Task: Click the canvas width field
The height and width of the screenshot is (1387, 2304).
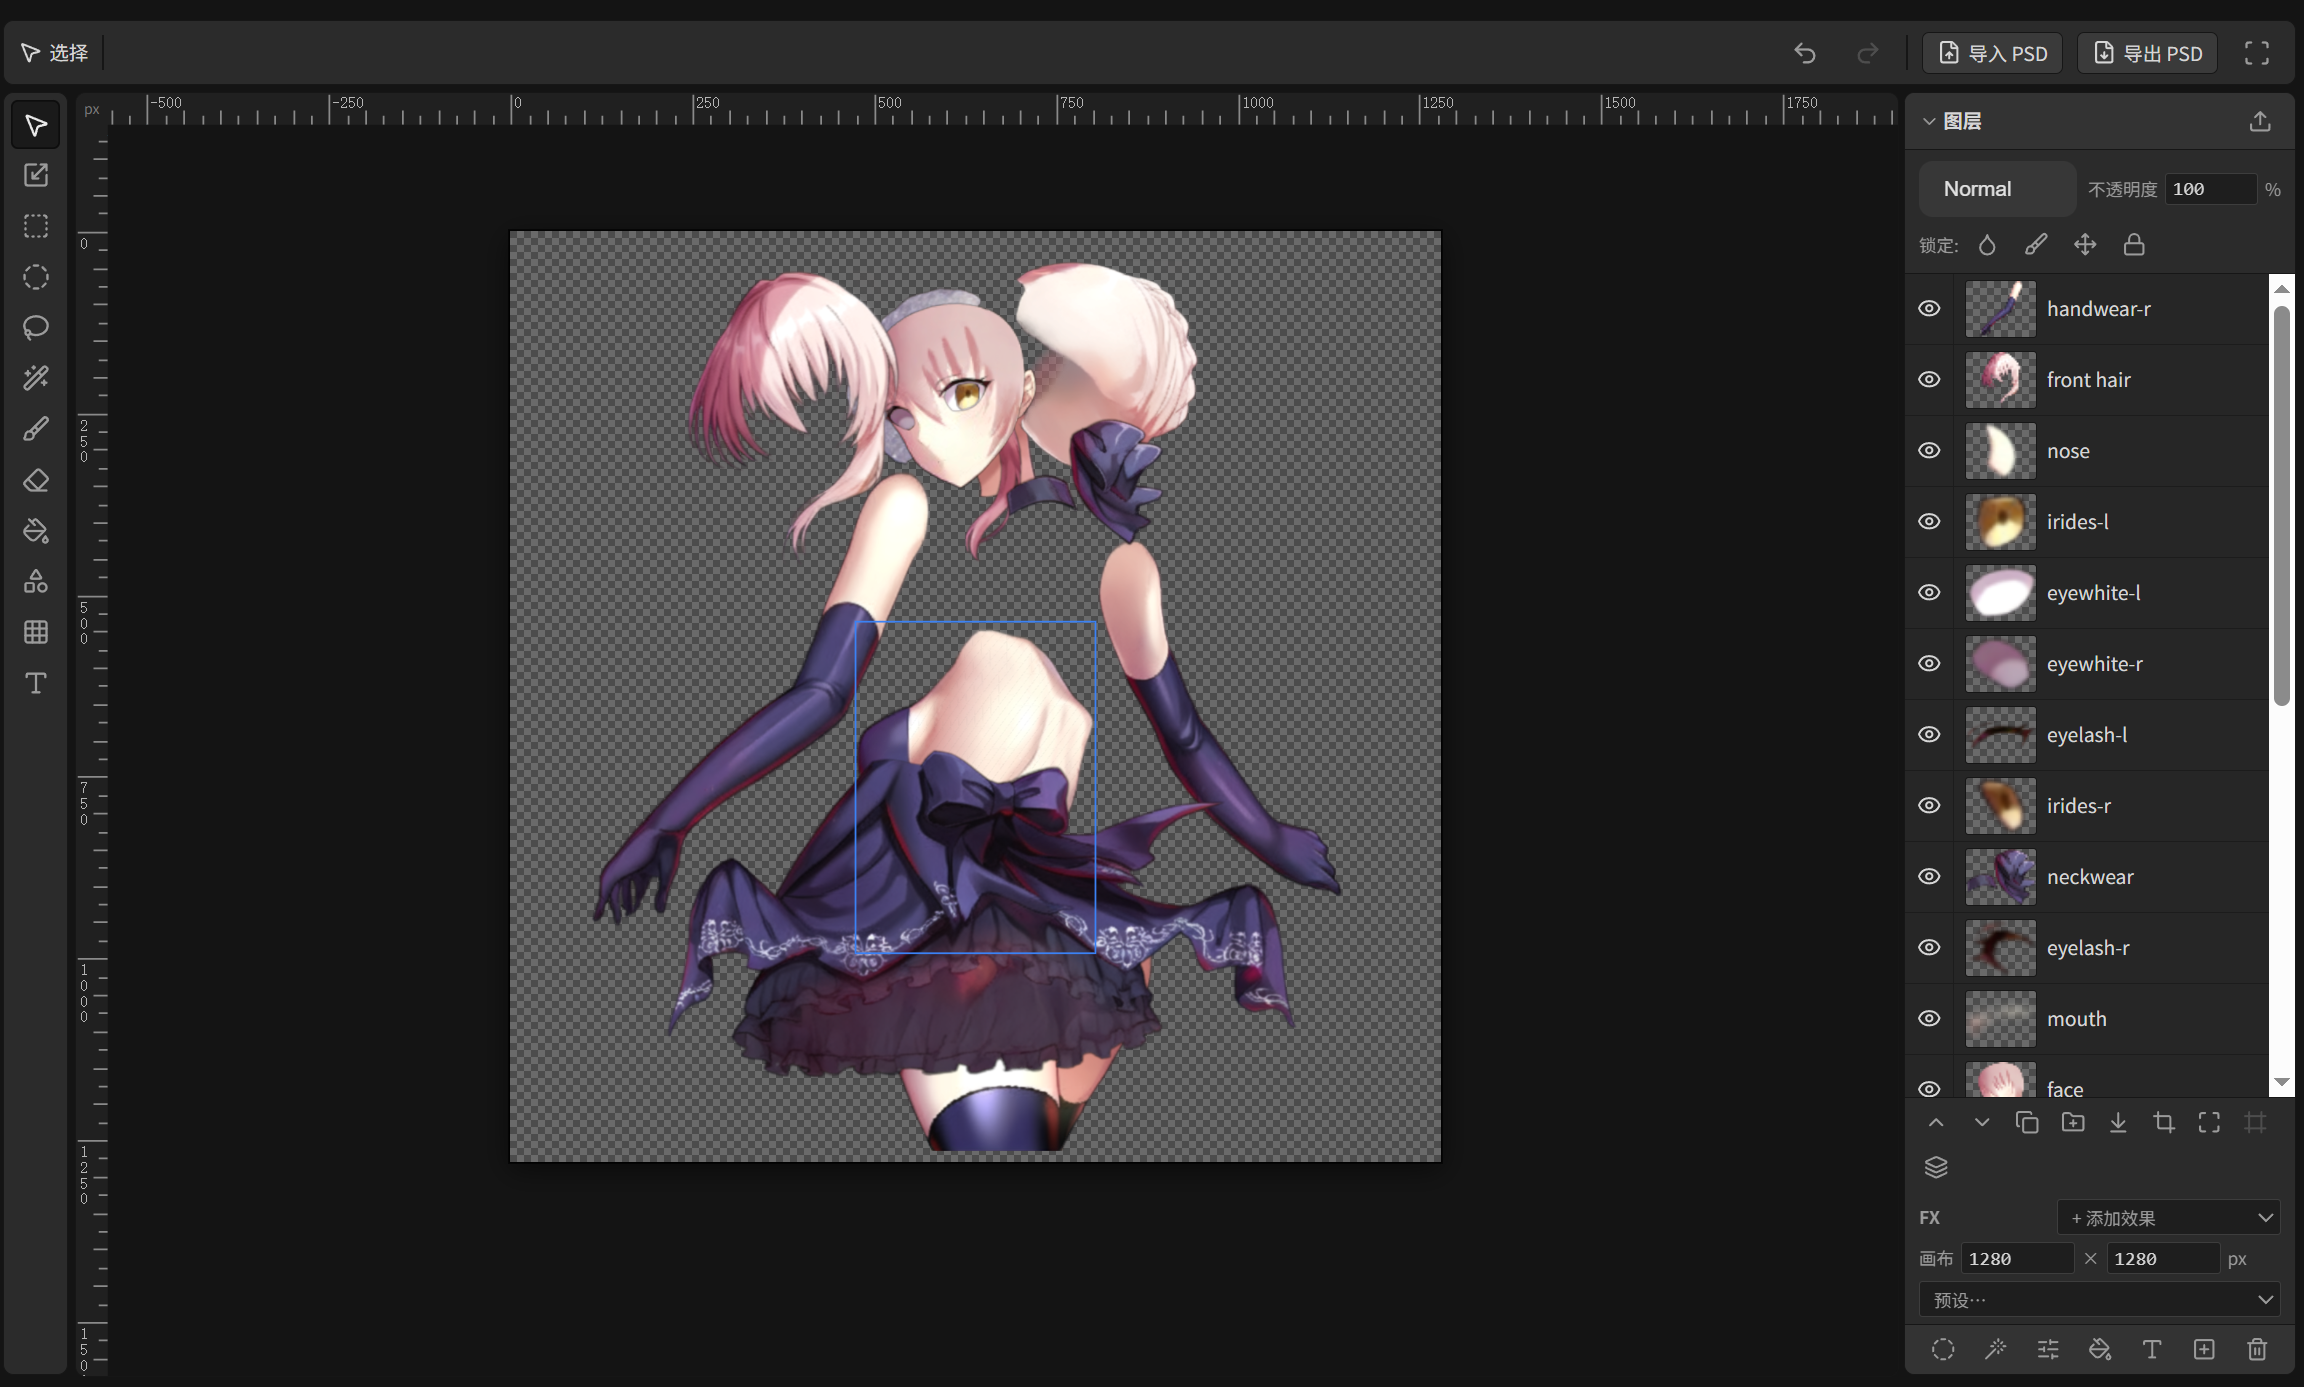Action: tap(2017, 1259)
